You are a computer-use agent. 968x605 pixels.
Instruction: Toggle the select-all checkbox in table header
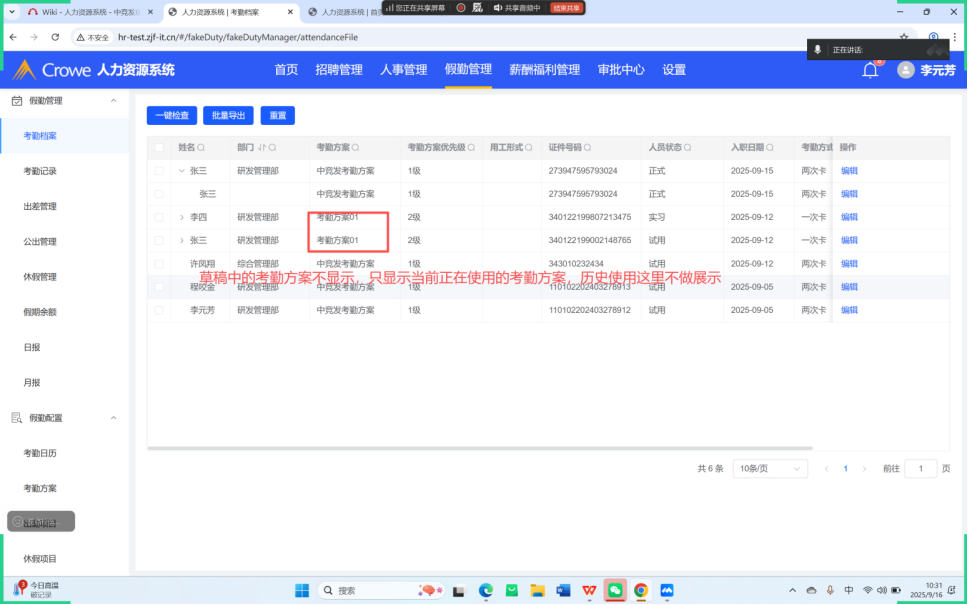pyautogui.click(x=159, y=147)
